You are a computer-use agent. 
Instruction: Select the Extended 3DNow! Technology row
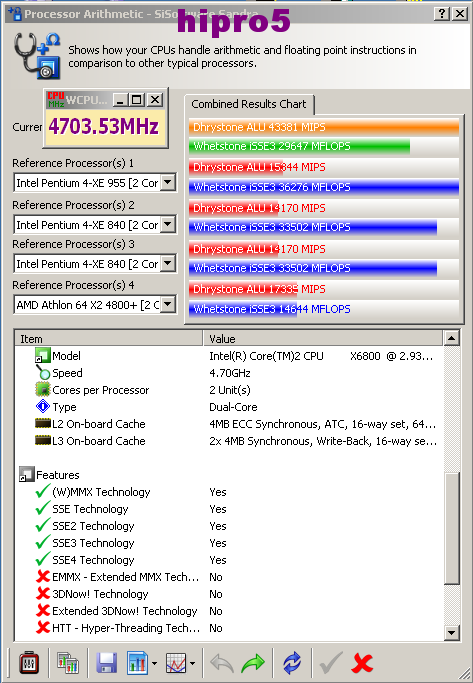click(229, 611)
